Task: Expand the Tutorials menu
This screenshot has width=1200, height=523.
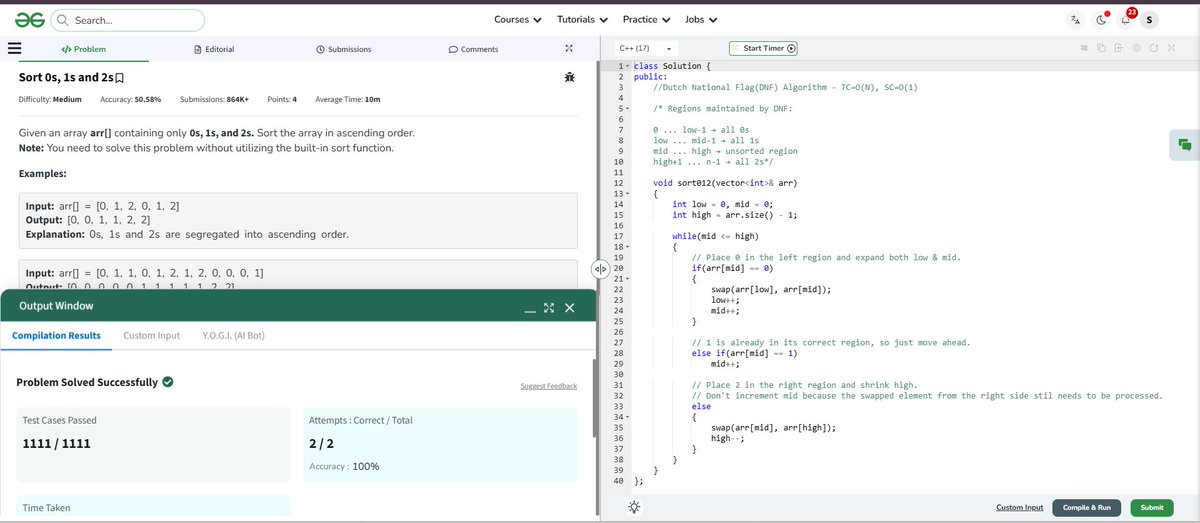Action: (582, 19)
